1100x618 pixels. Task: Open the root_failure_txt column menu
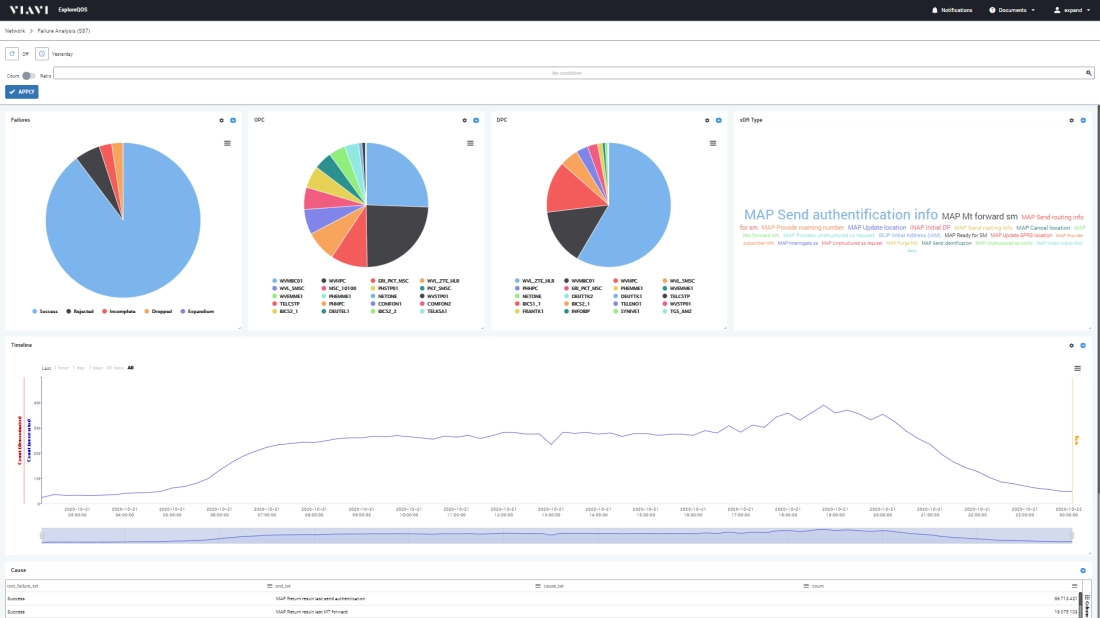(x=270, y=585)
